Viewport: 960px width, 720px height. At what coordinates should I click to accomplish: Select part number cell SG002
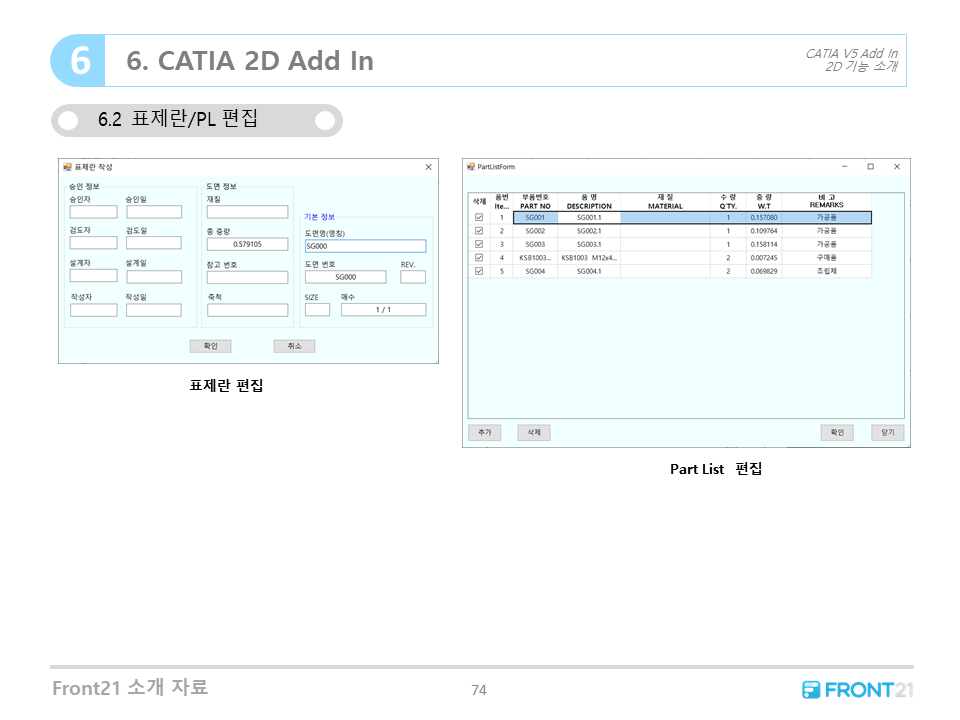pos(535,231)
